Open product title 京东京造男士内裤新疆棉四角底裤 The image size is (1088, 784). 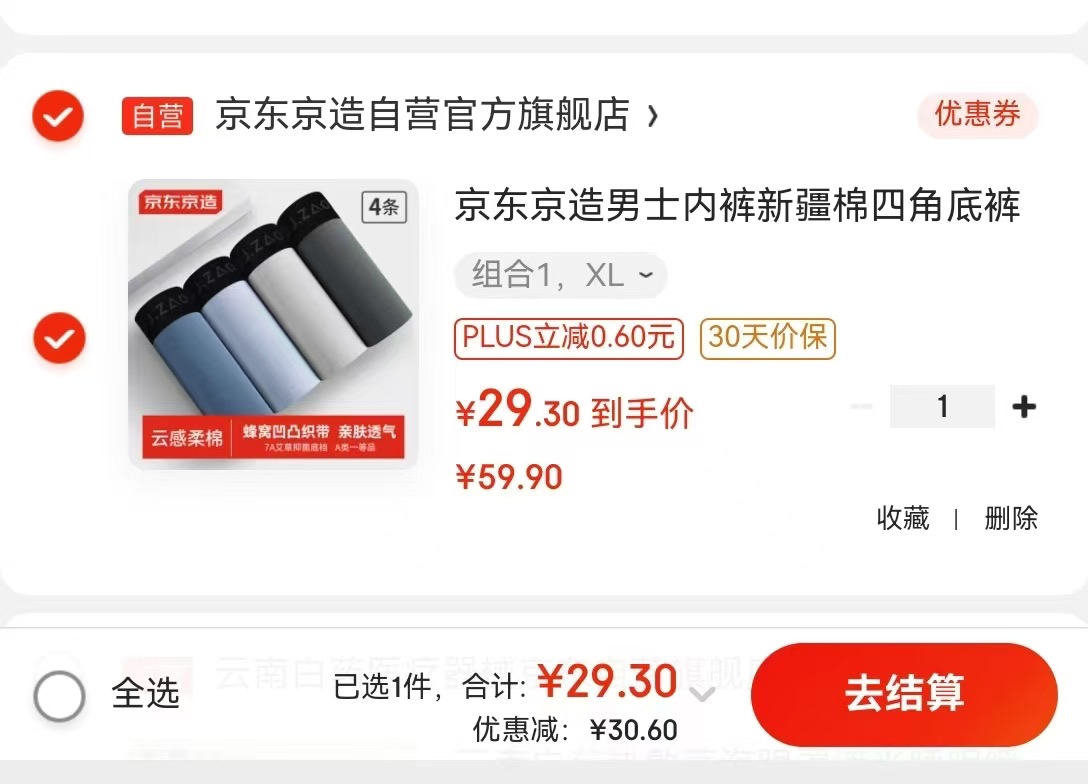(738, 205)
